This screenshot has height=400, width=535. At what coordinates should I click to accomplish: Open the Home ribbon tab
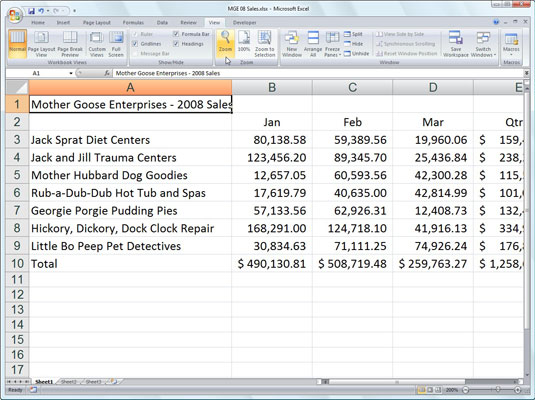tap(38, 23)
